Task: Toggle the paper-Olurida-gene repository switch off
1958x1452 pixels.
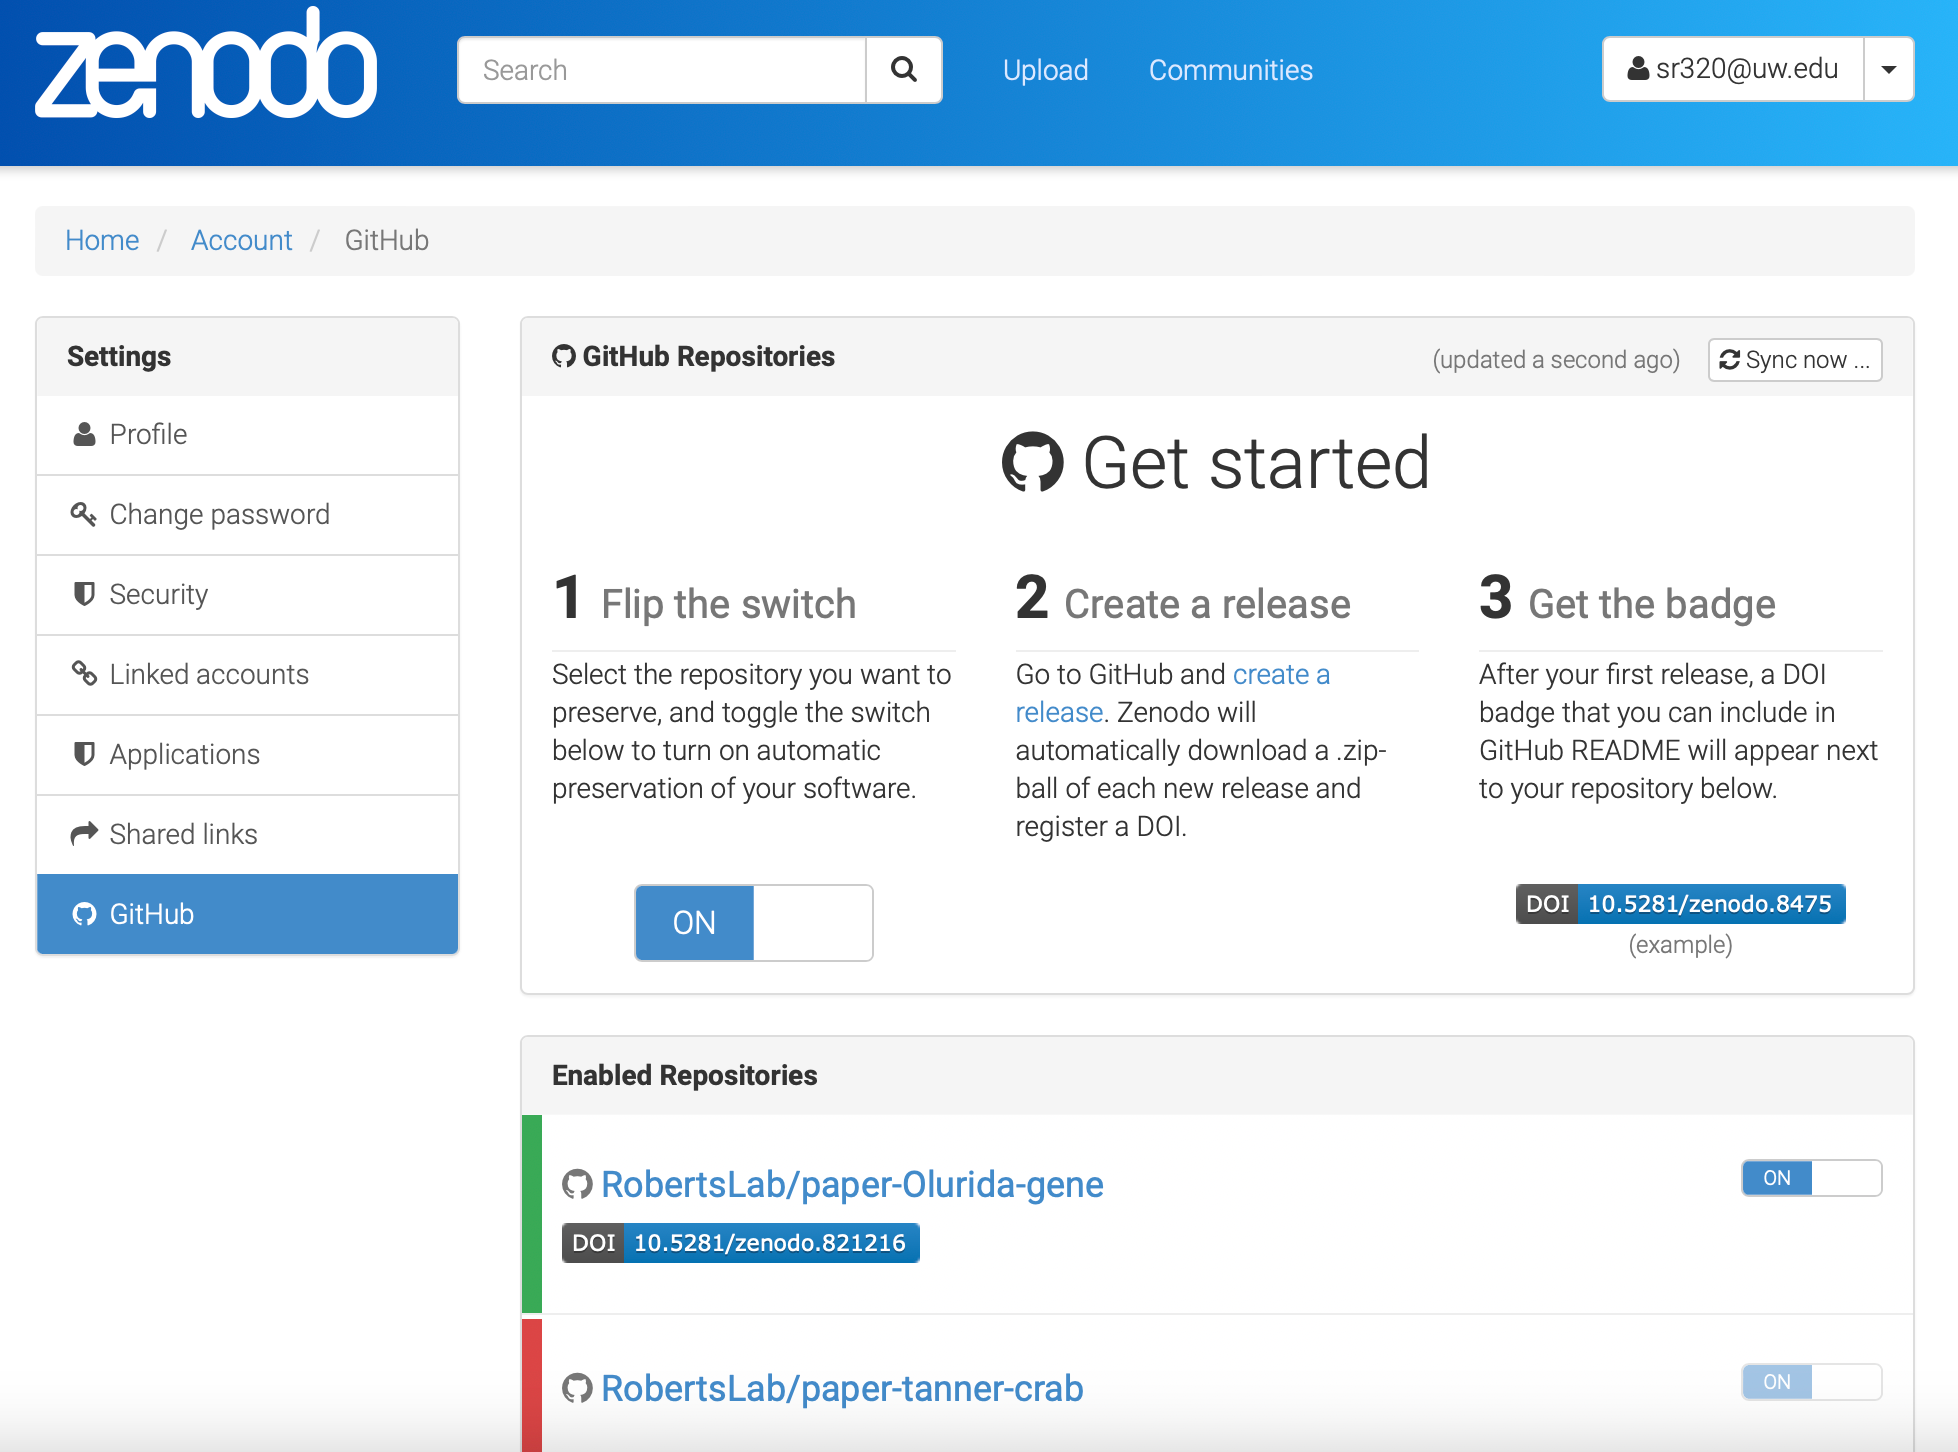Action: pyautogui.click(x=1811, y=1178)
